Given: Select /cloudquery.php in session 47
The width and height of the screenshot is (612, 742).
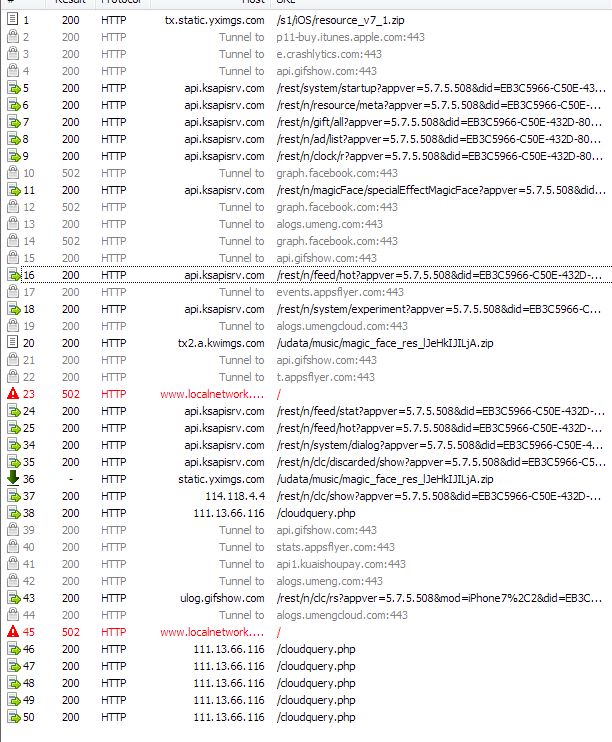Looking at the screenshot, I should pos(316,666).
